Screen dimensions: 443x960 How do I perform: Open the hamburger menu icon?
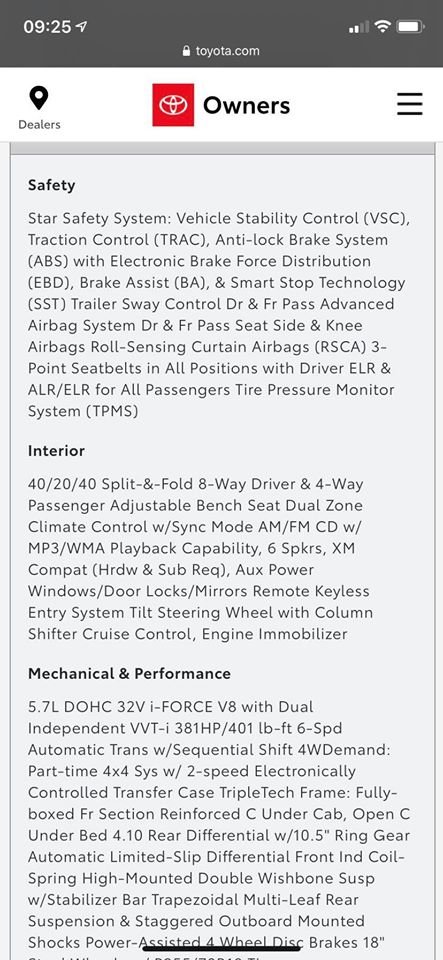click(409, 104)
